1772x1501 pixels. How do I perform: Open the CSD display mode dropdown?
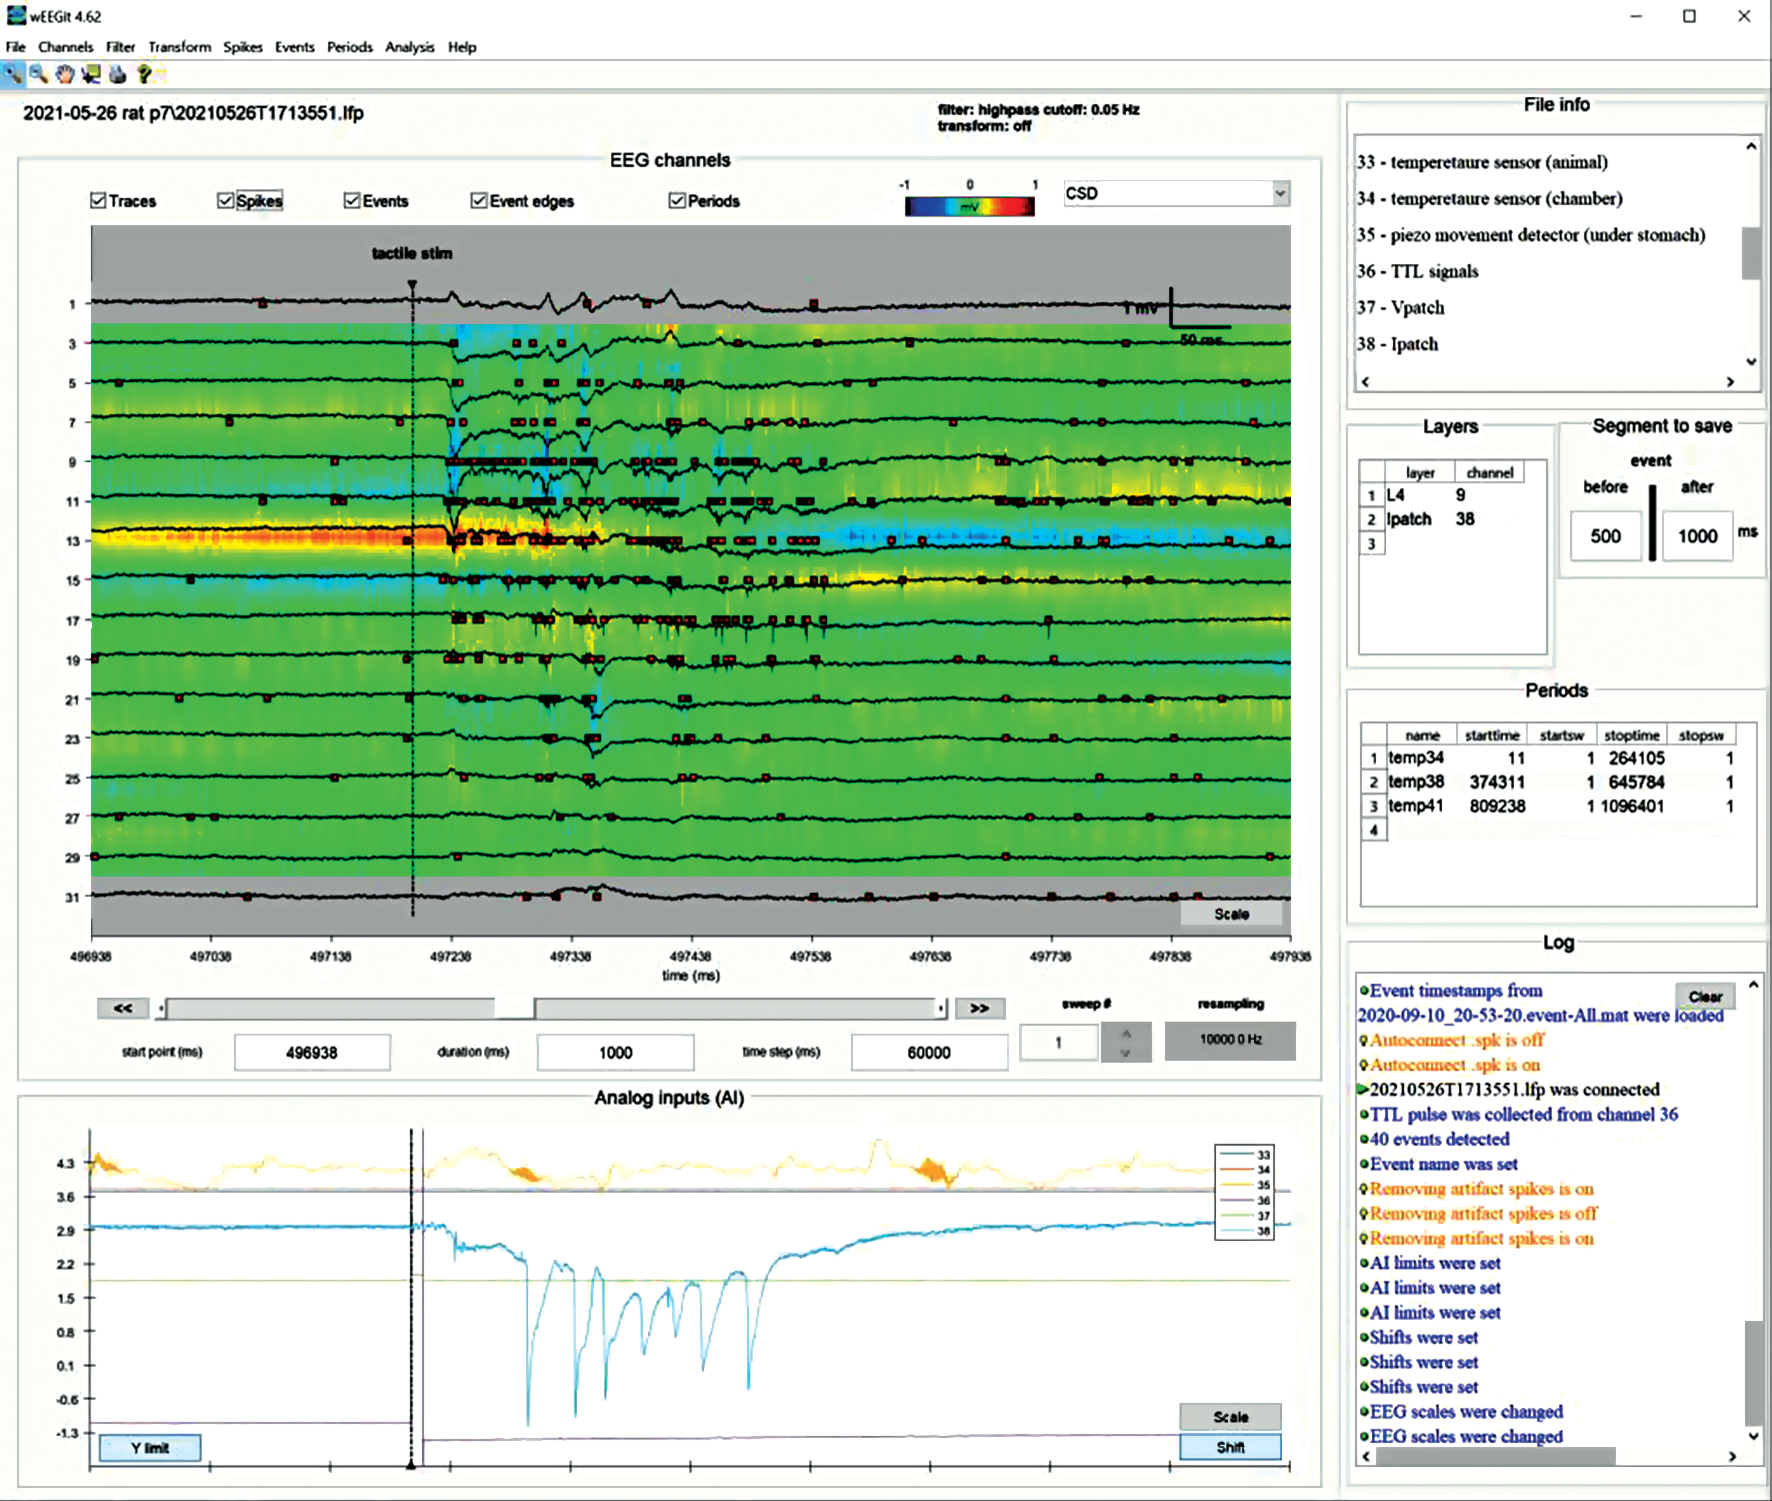(x=1279, y=193)
